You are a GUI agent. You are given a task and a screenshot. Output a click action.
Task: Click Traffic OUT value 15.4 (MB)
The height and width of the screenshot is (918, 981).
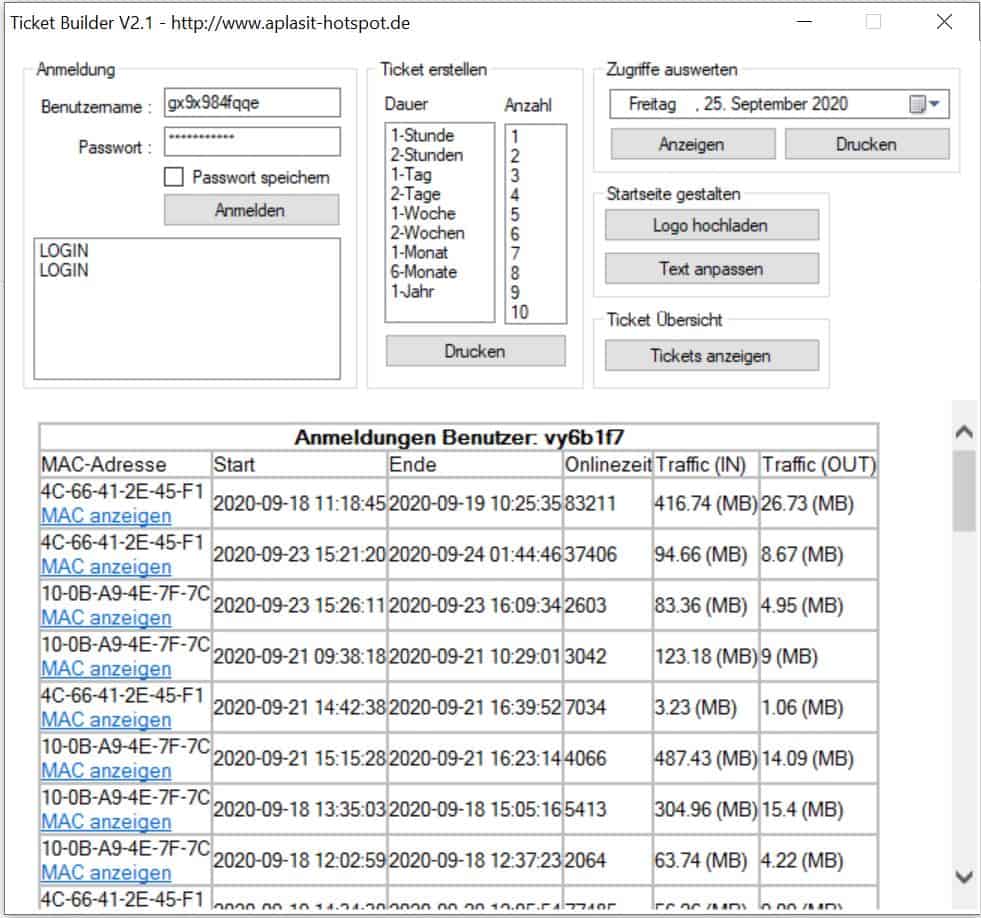pyautogui.click(x=802, y=809)
